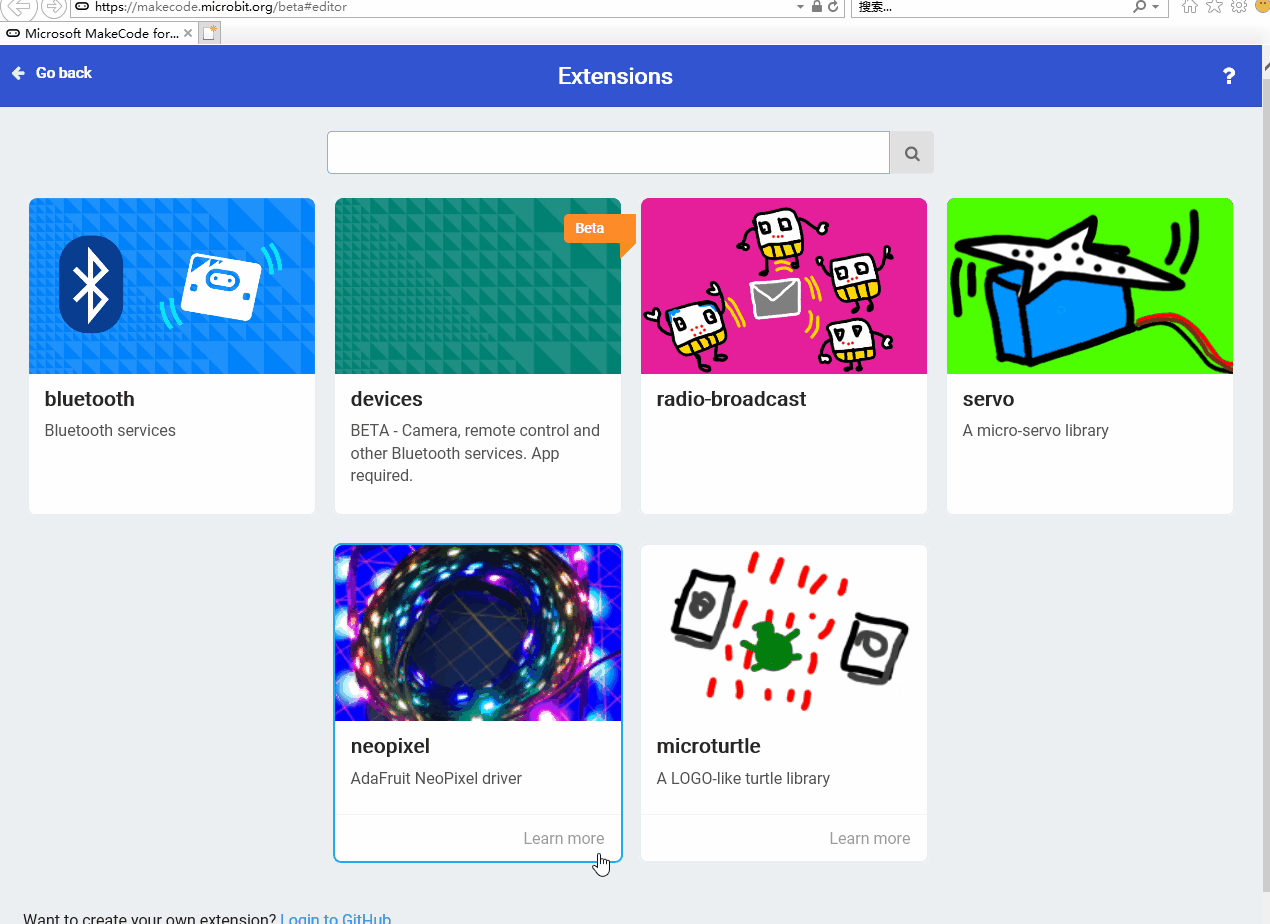Open a new browser tab
1270x924 pixels.
(208, 32)
